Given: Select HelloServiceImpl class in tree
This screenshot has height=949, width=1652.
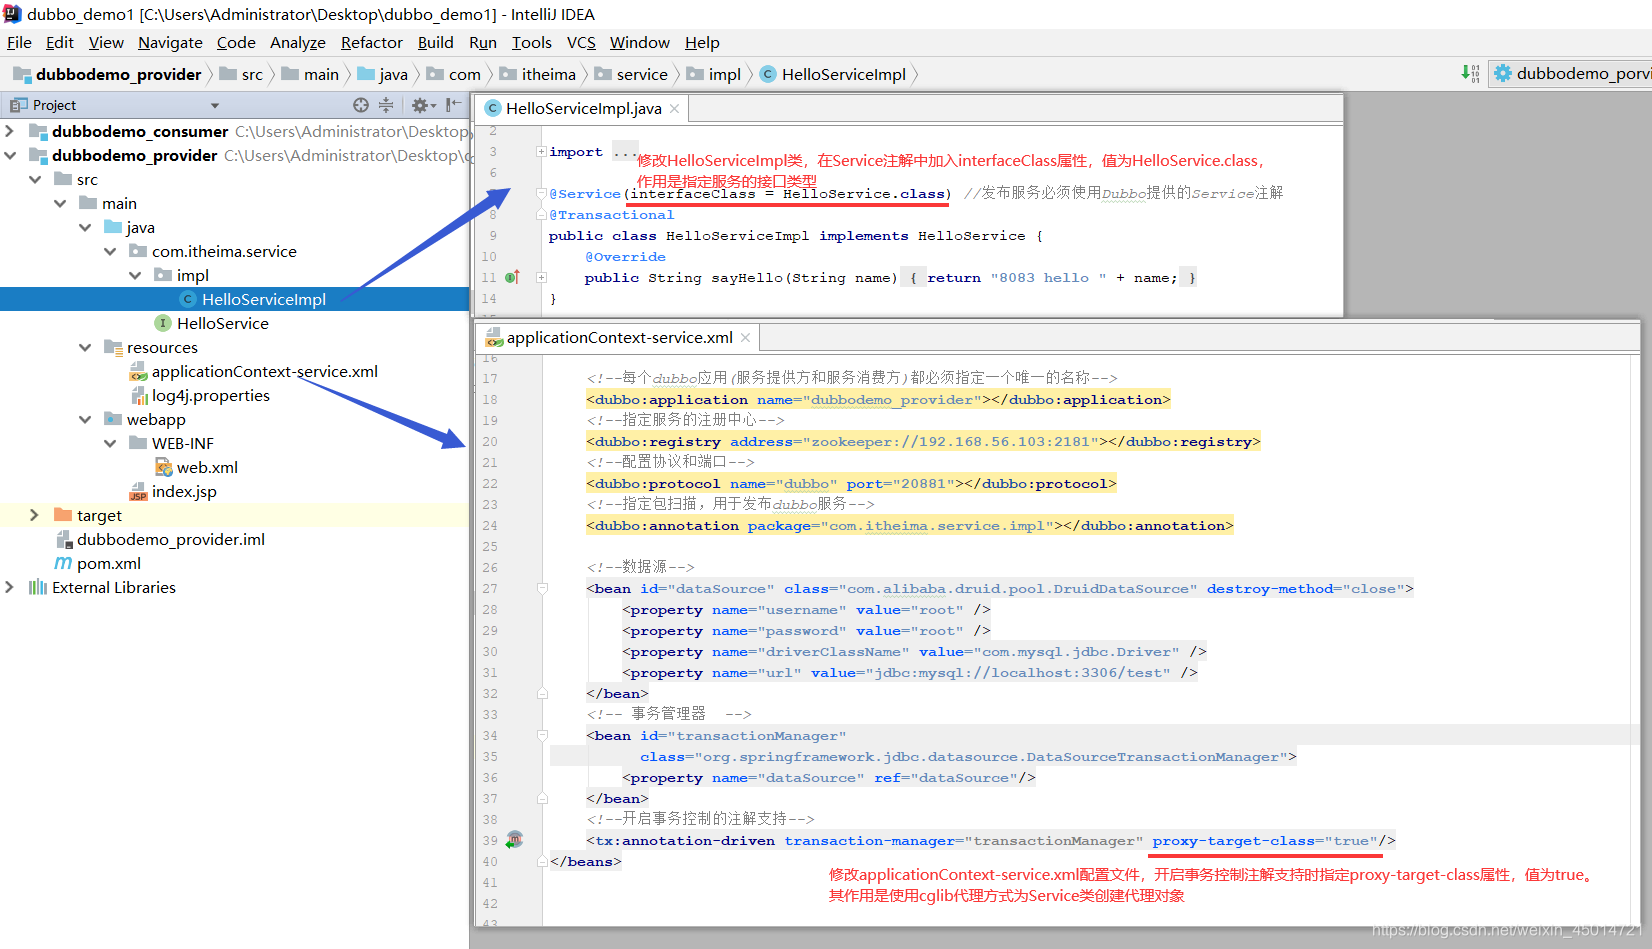Looking at the screenshot, I should tap(263, 299).
